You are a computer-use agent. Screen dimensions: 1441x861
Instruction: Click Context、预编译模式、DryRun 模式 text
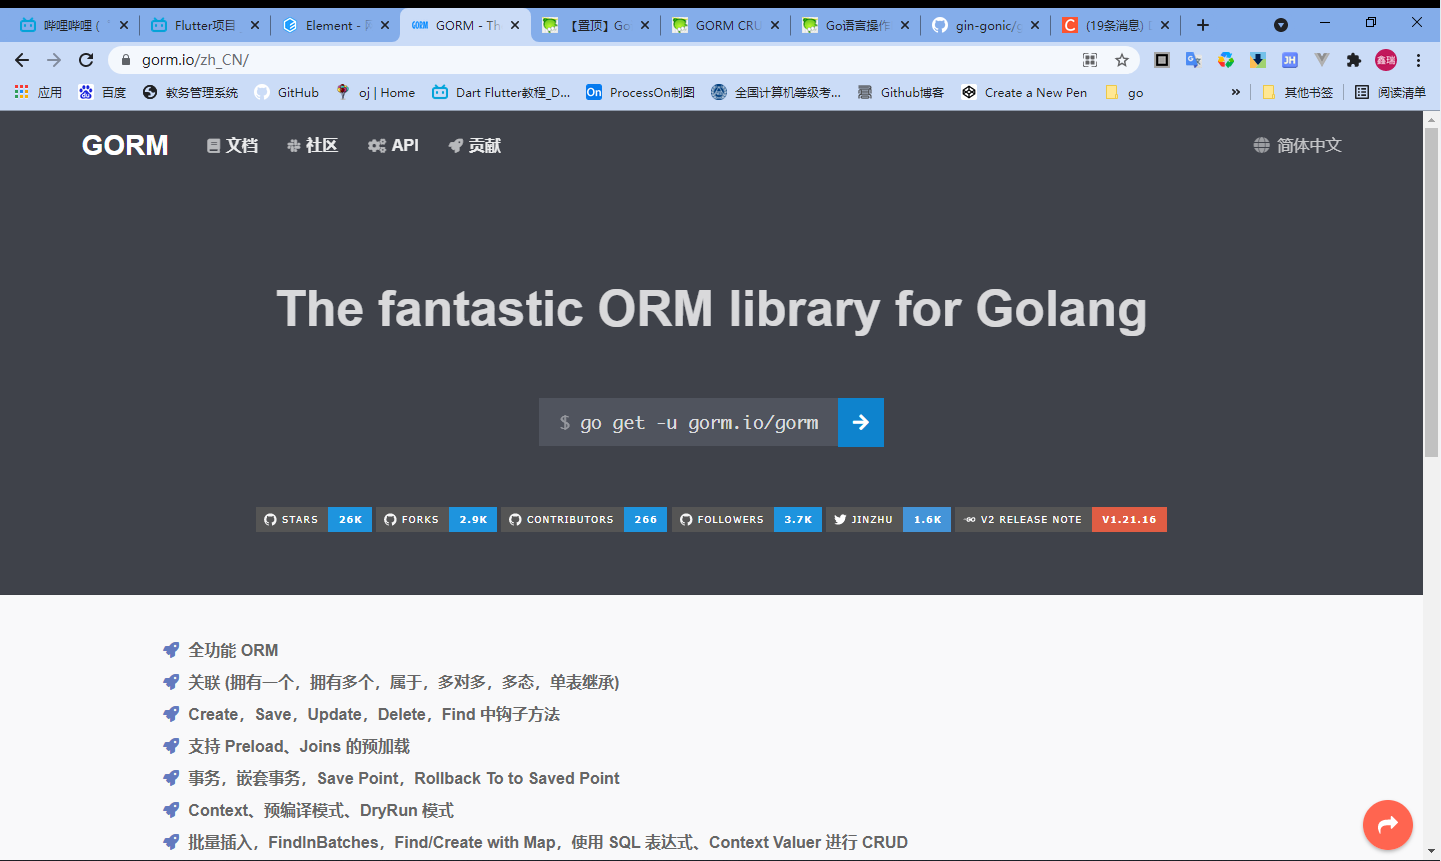point(321,810)
